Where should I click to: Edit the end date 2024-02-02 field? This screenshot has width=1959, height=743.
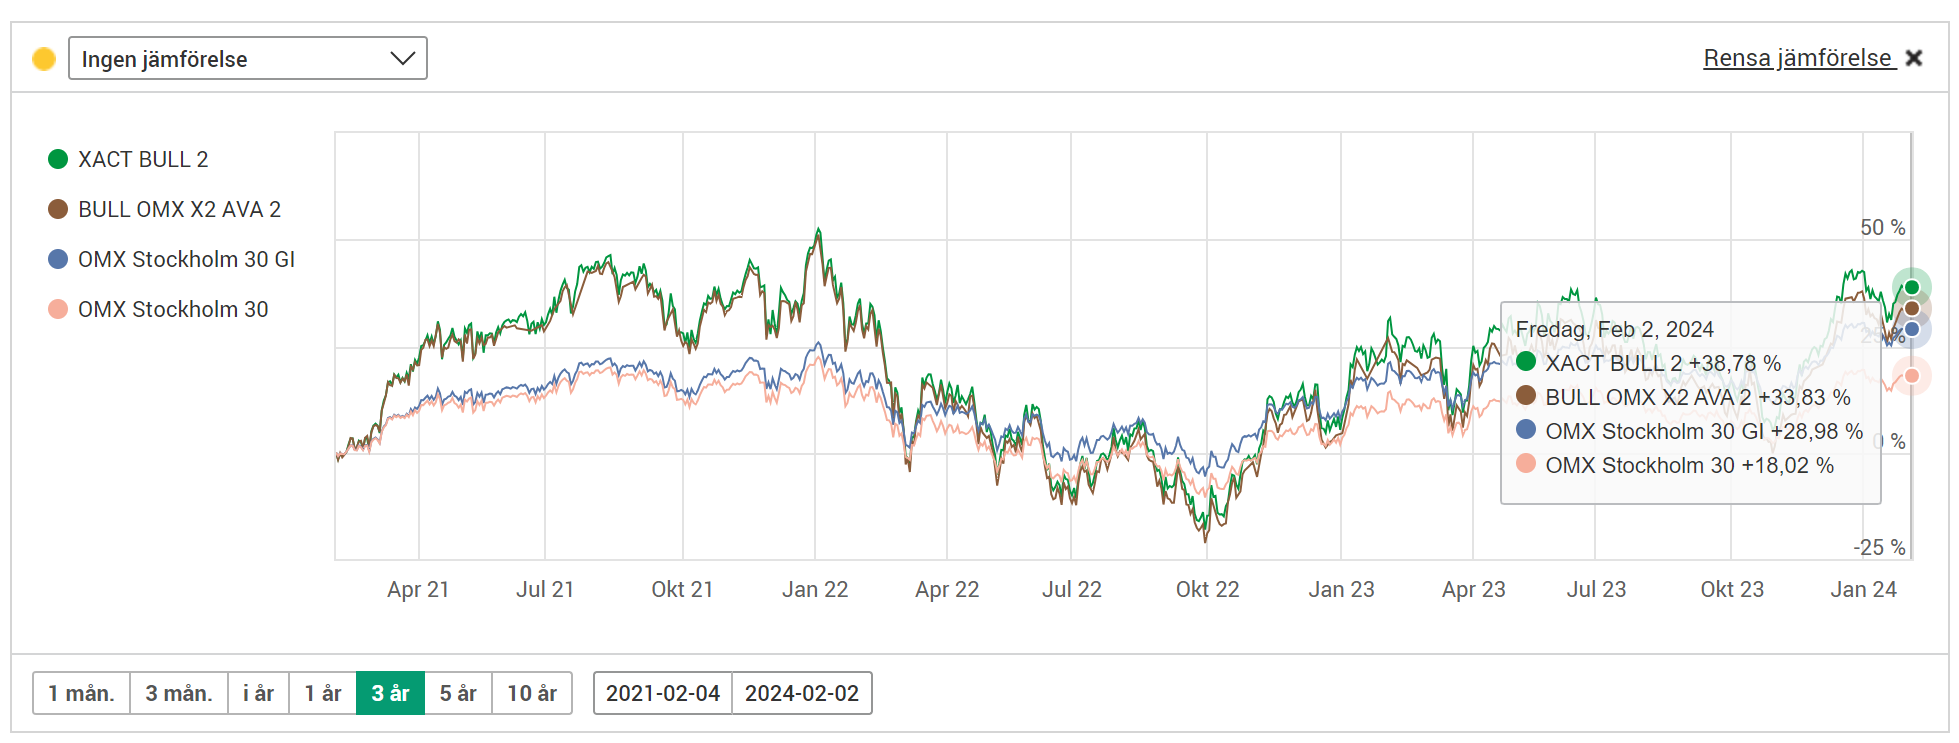[x=802, y=693]
